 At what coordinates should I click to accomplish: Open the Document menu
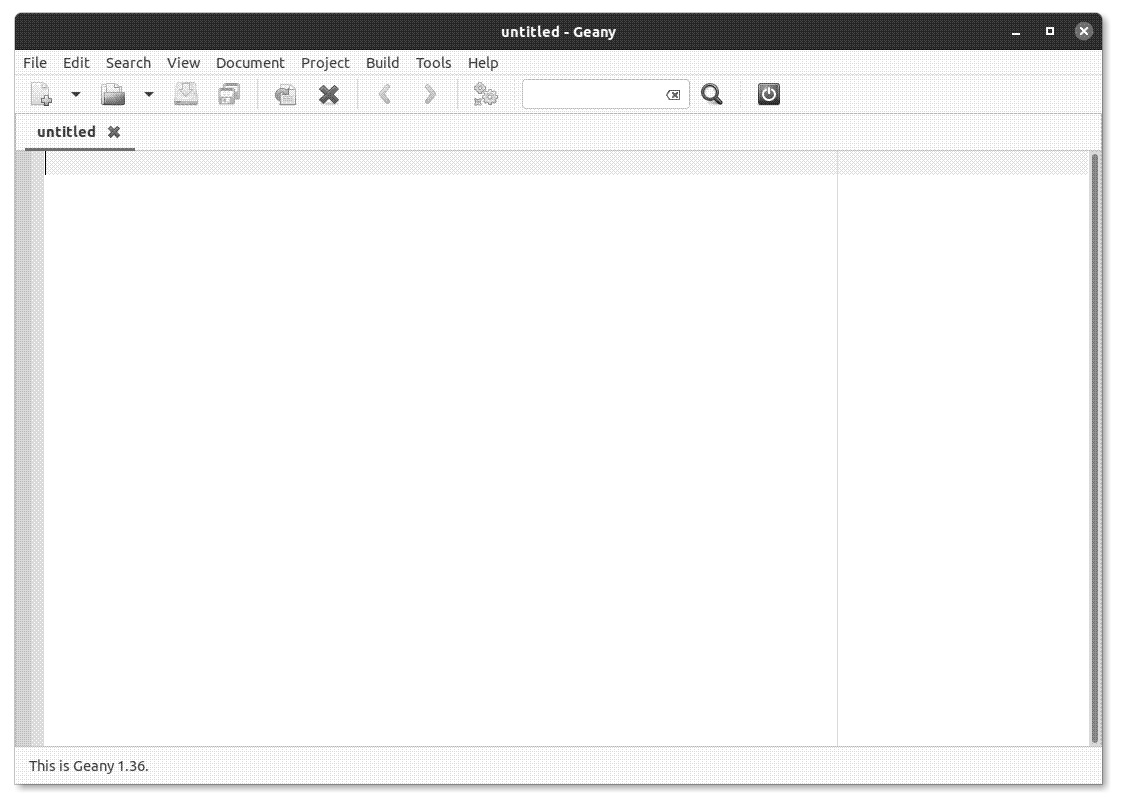(x=250, y=63)
